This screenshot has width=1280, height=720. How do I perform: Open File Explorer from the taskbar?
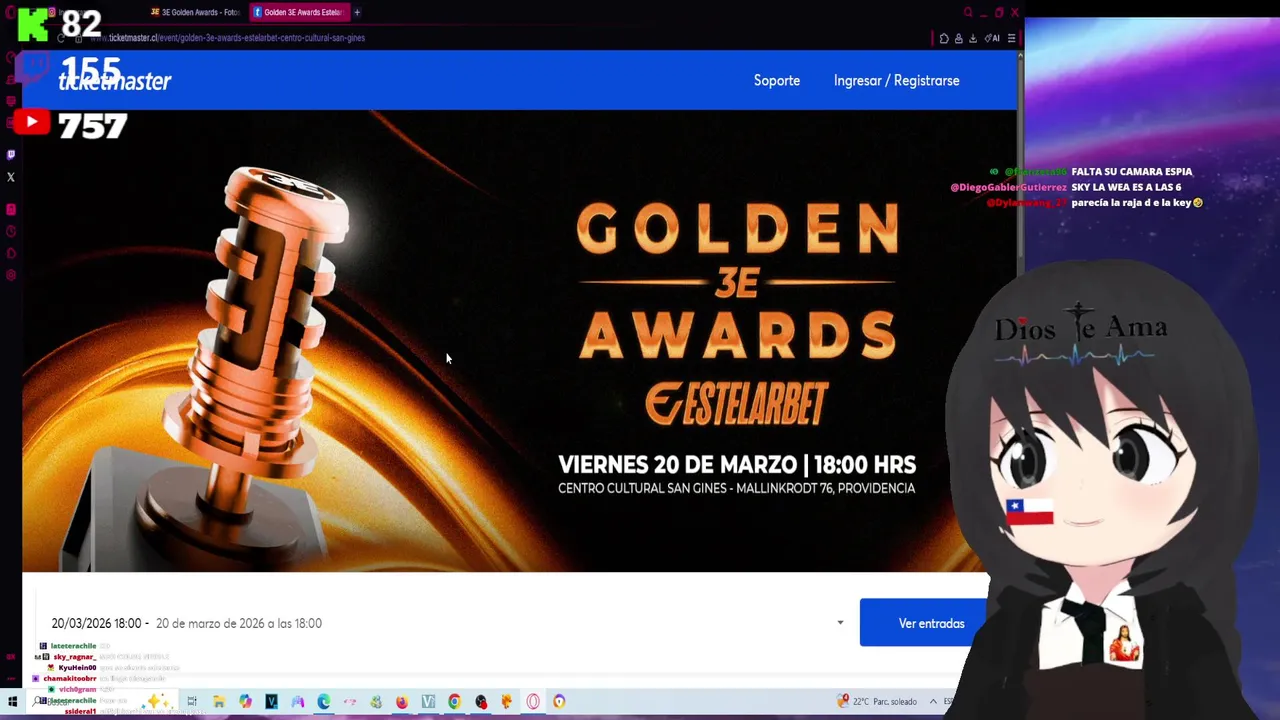[x=218, y=702]
